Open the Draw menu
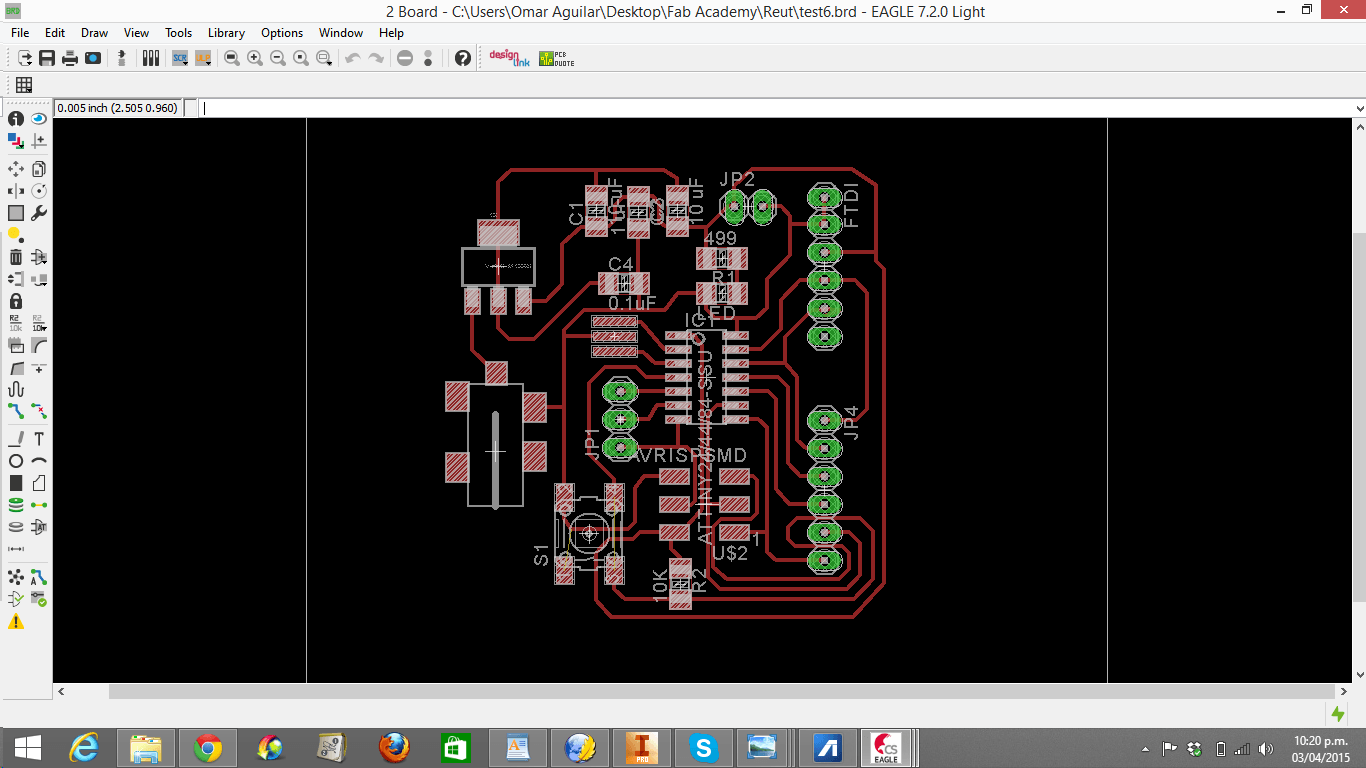The height and width of the screenshot is (768, 1366). (x=95, y=33)
